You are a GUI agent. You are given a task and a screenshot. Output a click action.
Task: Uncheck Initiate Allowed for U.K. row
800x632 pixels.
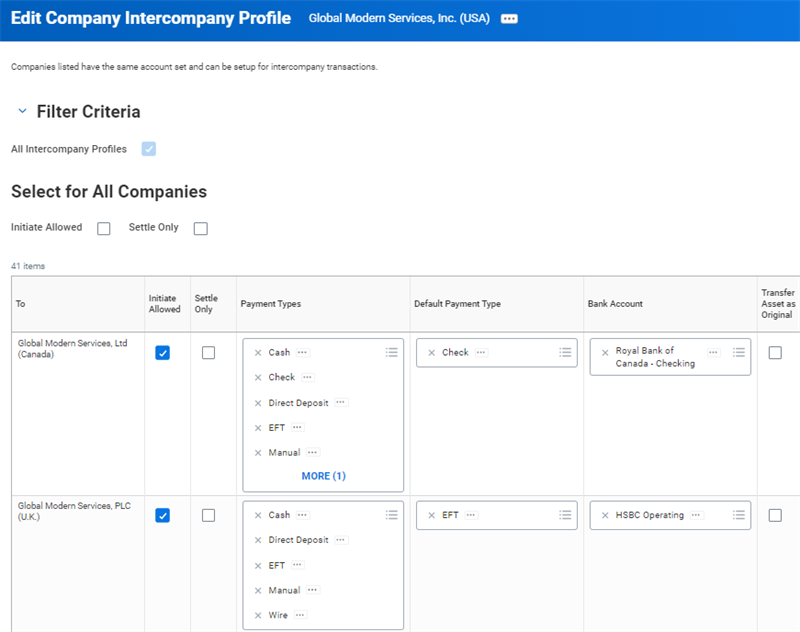pyautogui.click(x=162, y=515)
